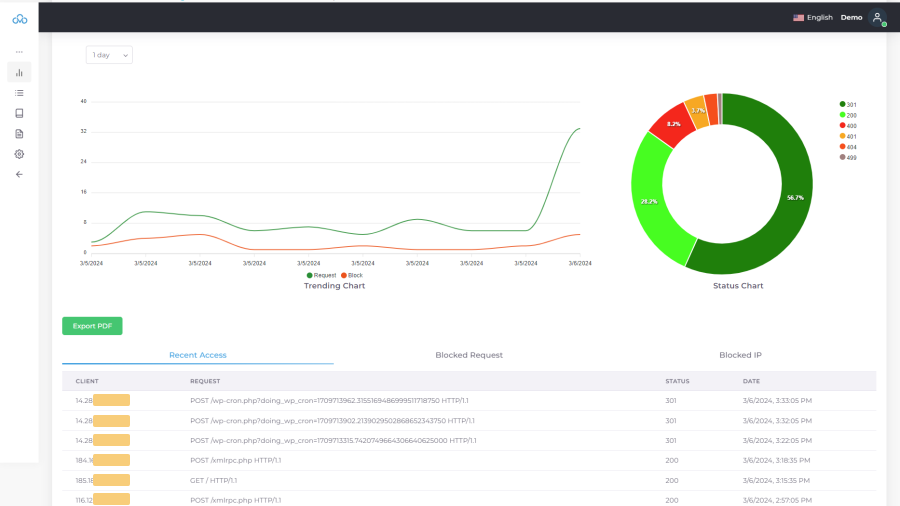The width and height of the screenshot is (900, 506).
Task: Click the Export PDF button
Action: [92, 326]
